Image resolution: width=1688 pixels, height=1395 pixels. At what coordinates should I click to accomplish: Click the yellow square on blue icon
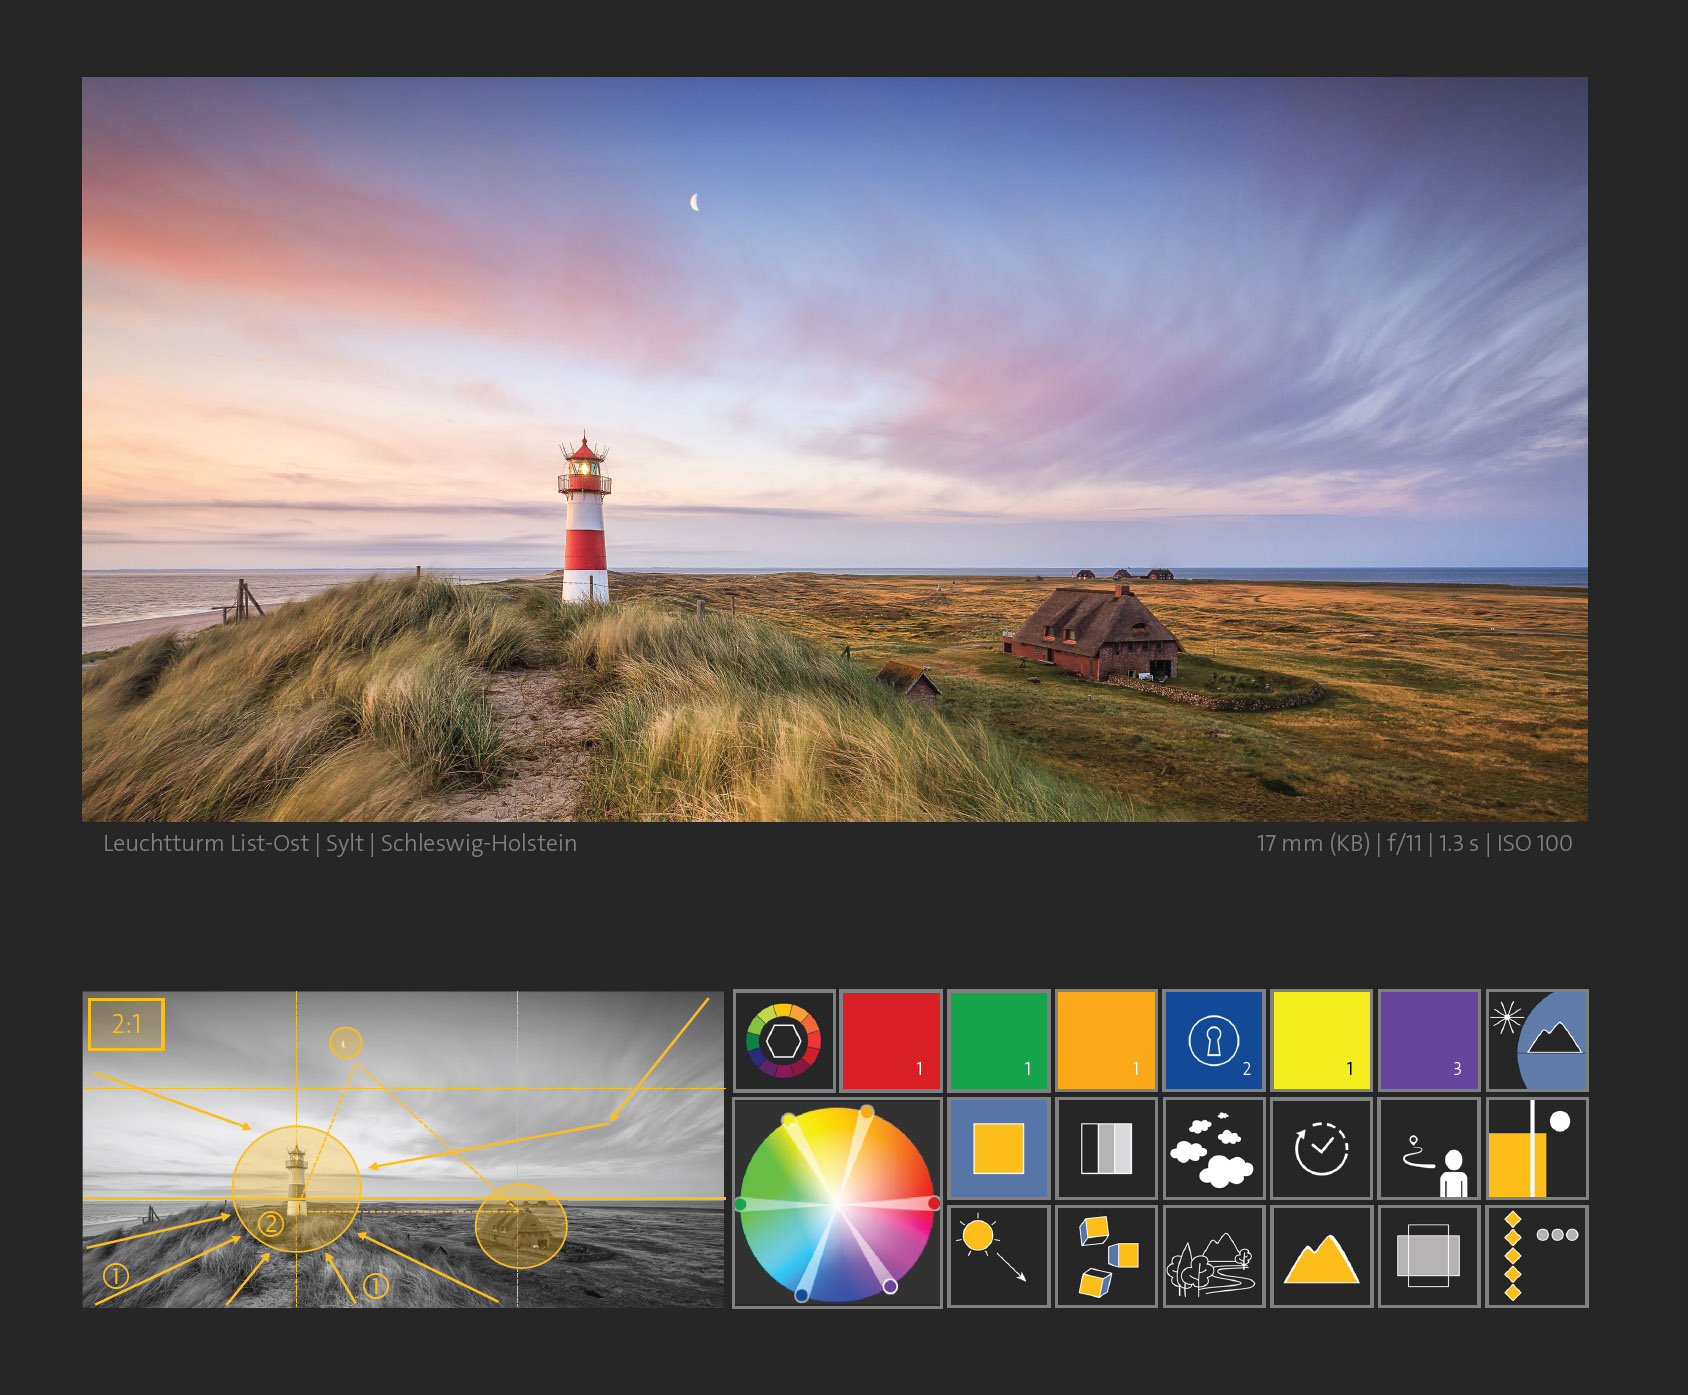click(x=999, y=1149)
